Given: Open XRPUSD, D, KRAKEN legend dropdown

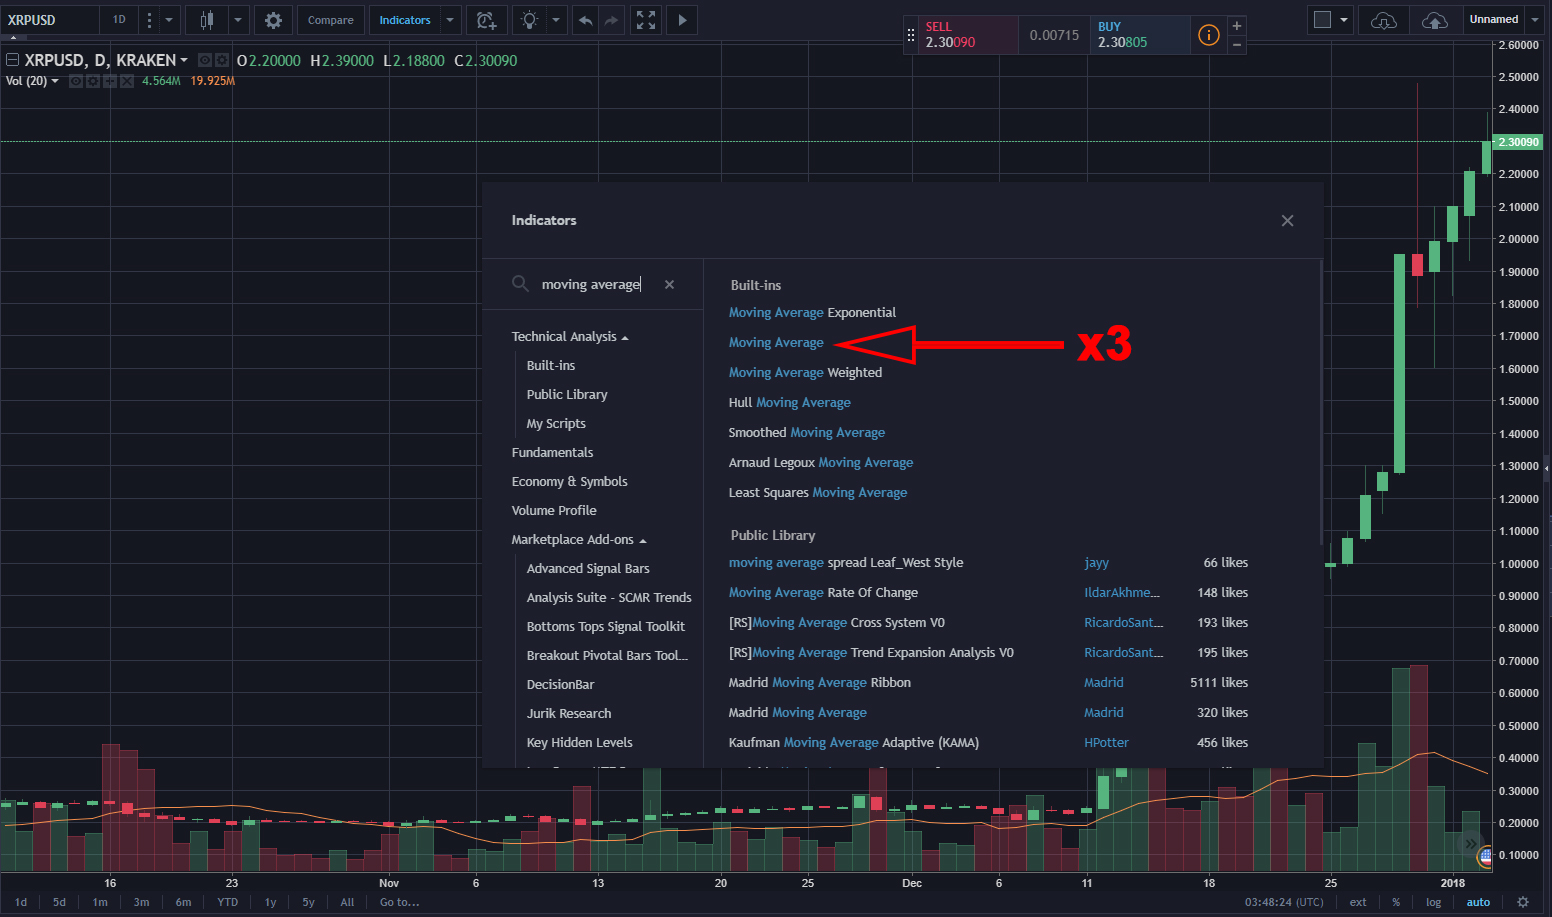Looking at the screenshot, I should click(x=184, y=60).
